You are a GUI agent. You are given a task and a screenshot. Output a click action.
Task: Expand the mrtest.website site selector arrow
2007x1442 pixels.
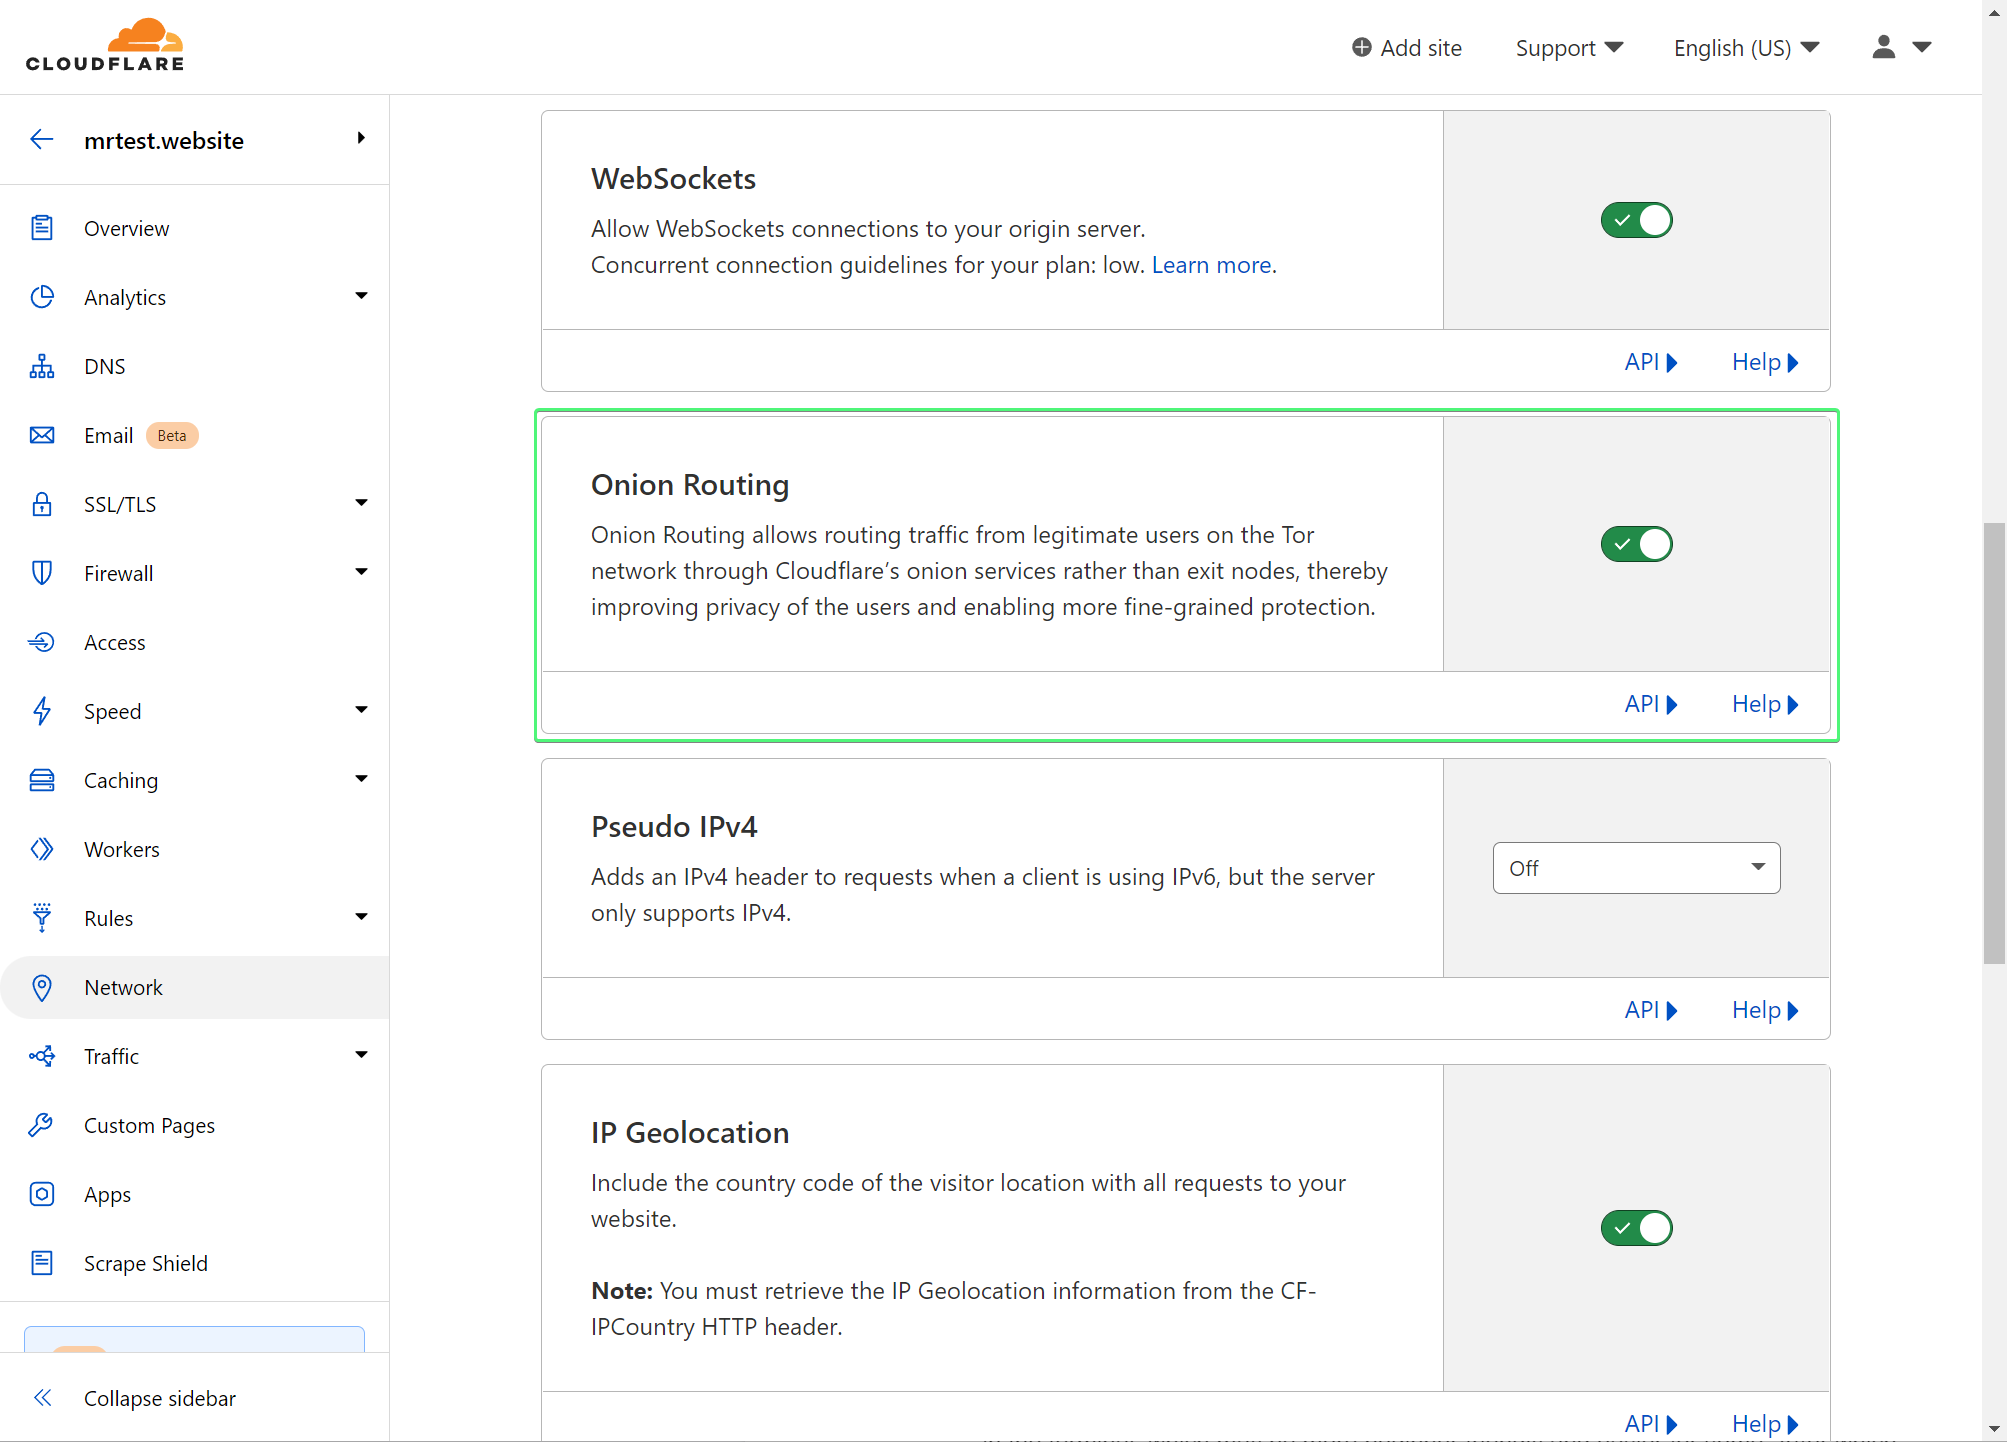coord(361,138)
